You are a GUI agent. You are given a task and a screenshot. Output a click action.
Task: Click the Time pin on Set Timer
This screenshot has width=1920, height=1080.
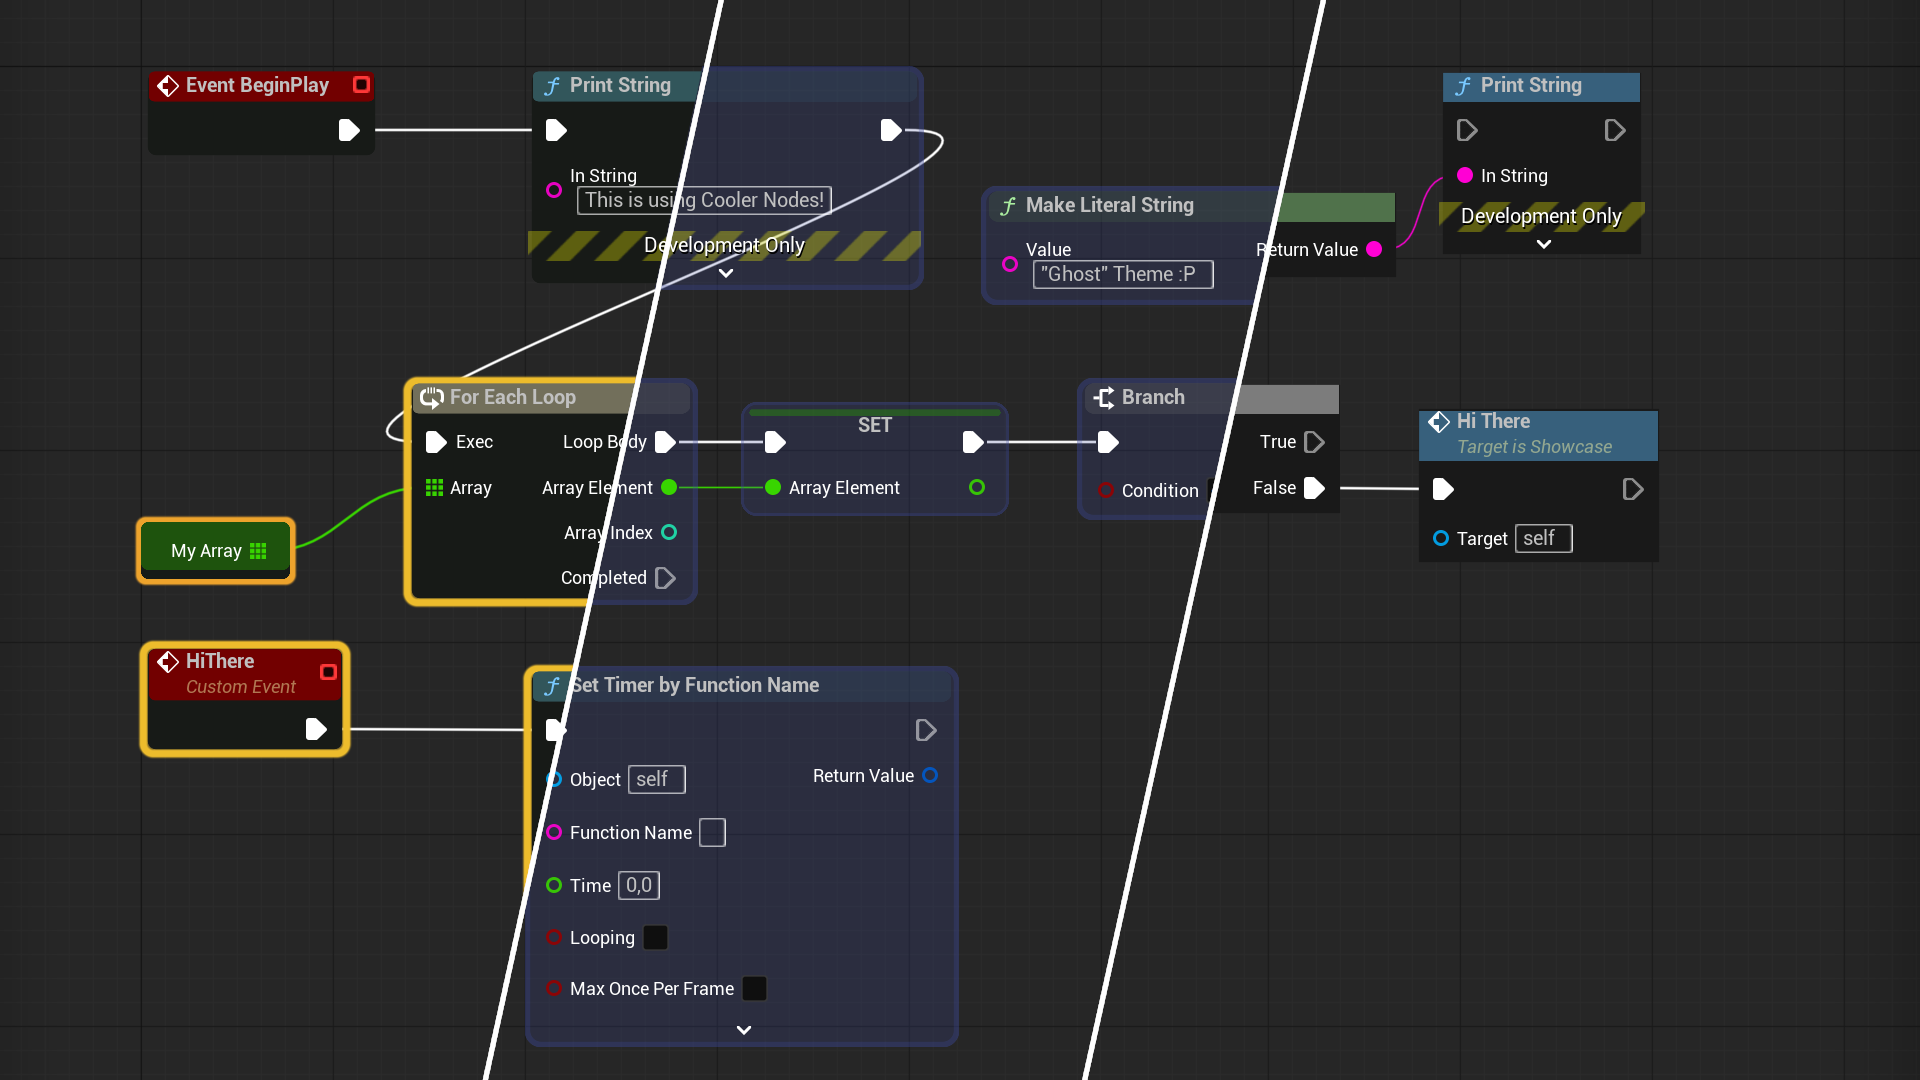click(554, 885)
